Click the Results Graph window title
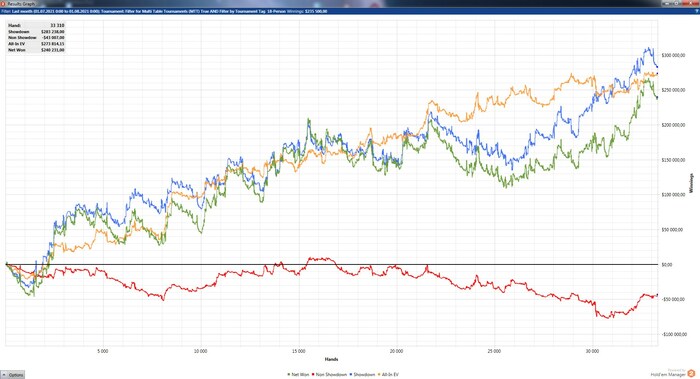 pyautogui.click(x=21, y=4)
